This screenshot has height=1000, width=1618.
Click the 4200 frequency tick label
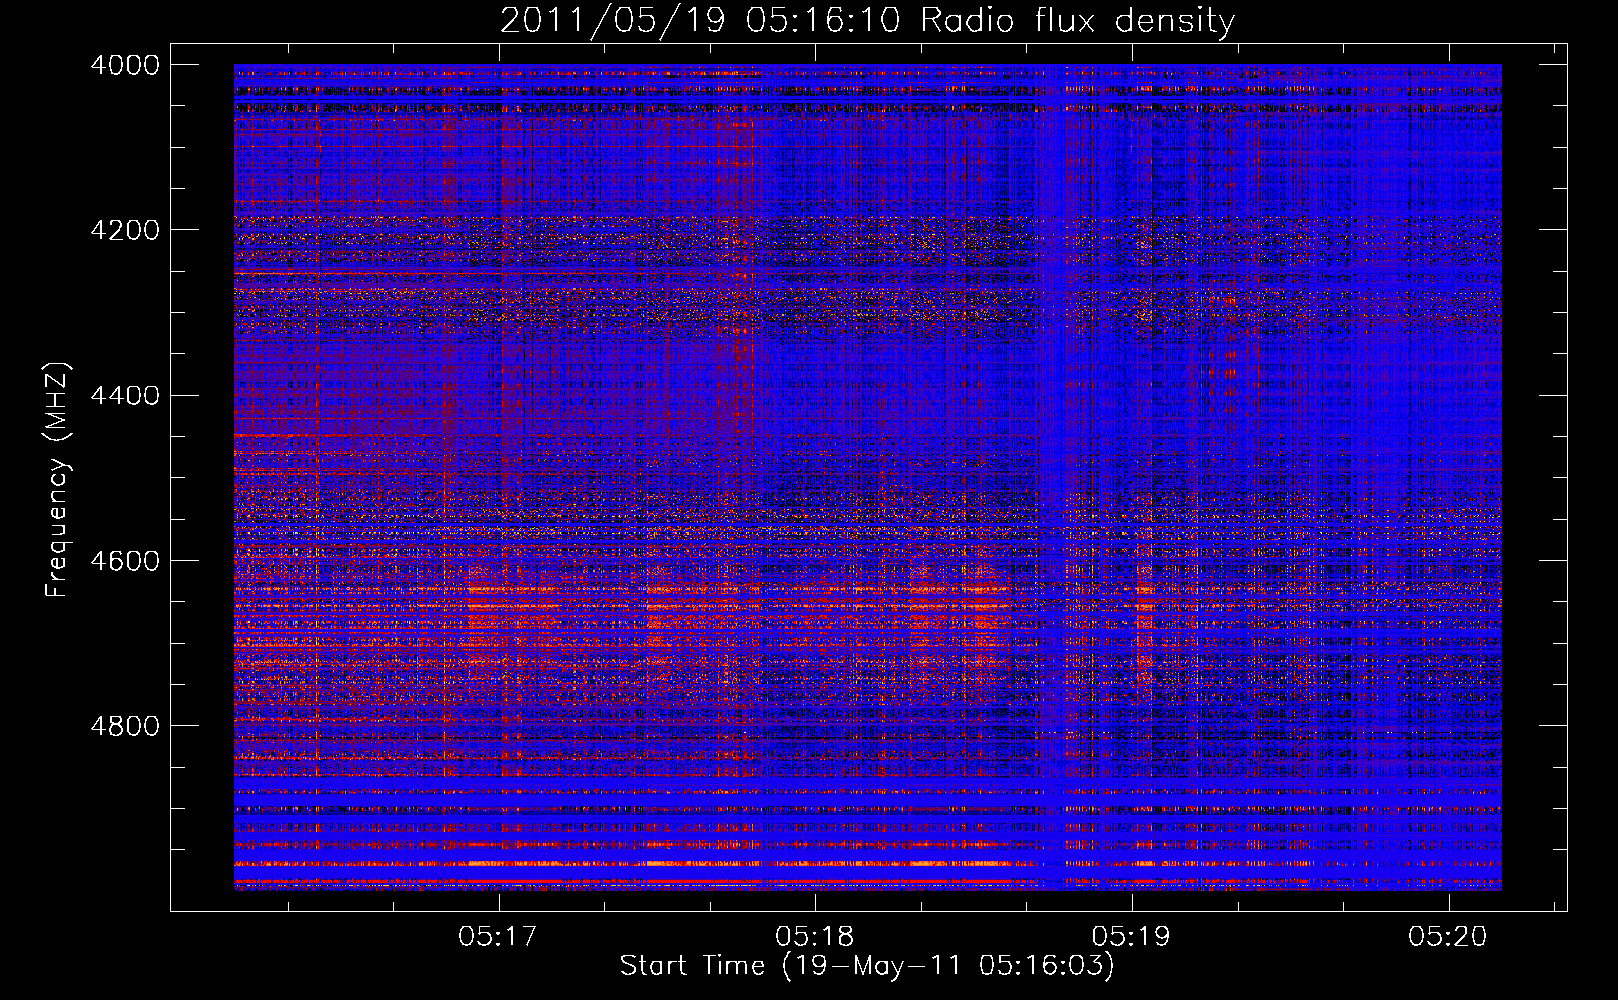(125, 230)
